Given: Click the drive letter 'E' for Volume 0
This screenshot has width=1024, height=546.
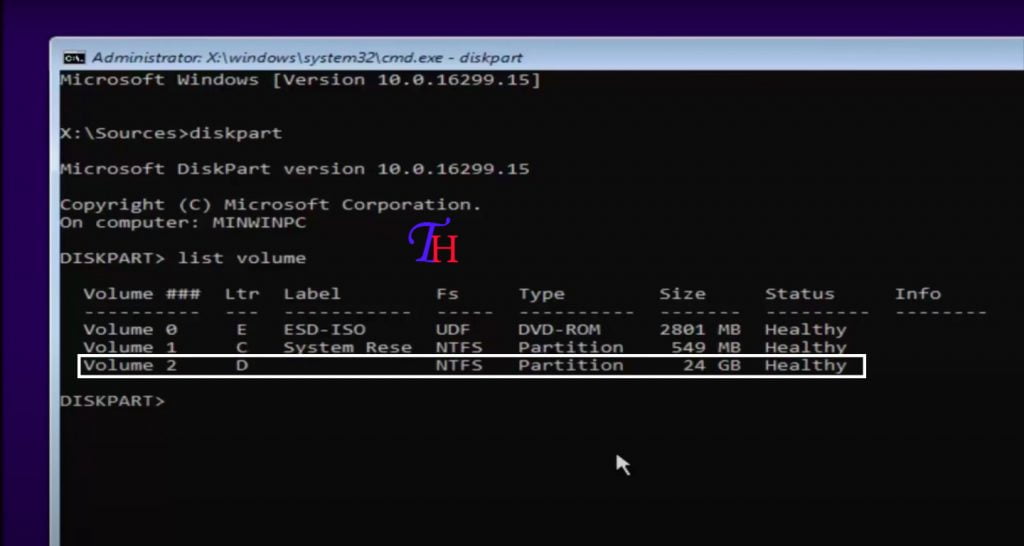Looking at the screenshot, I should 242,329.
